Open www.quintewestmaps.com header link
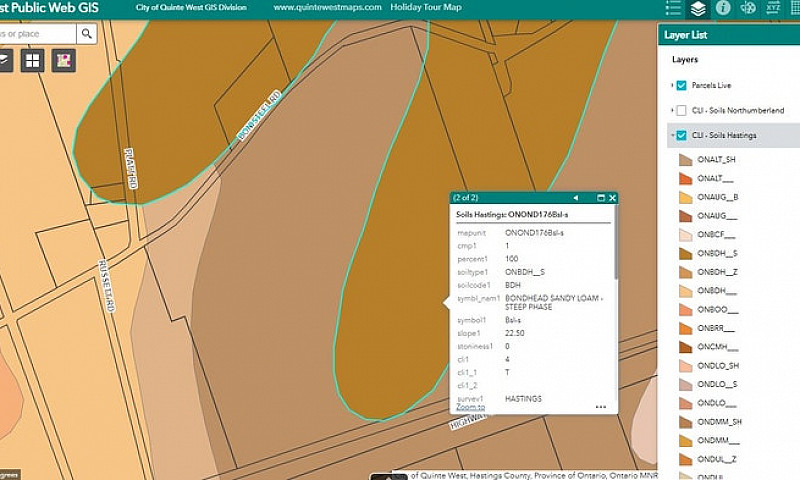Viewport: 800px width, 480px height. [327, 7]
